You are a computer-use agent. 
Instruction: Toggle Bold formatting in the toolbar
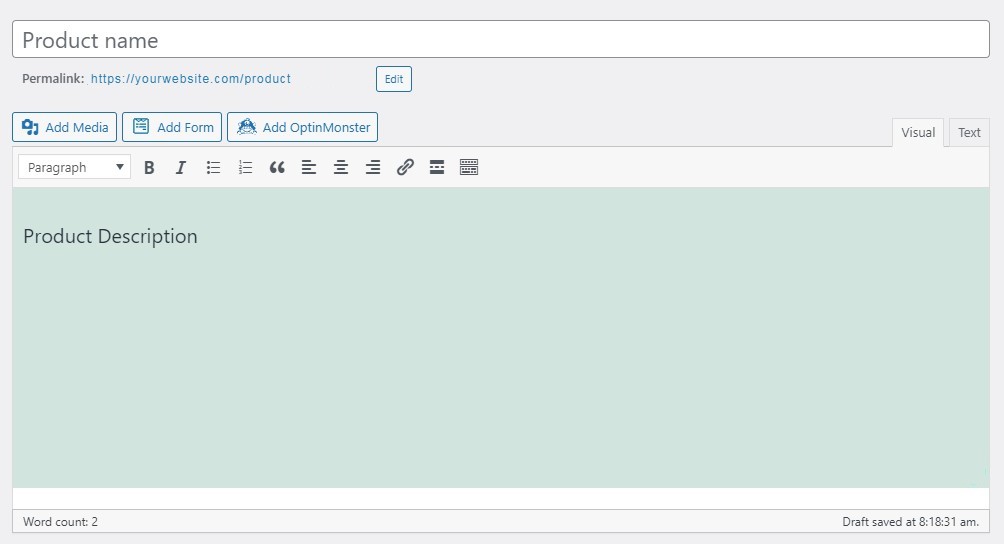coord(149,168)
